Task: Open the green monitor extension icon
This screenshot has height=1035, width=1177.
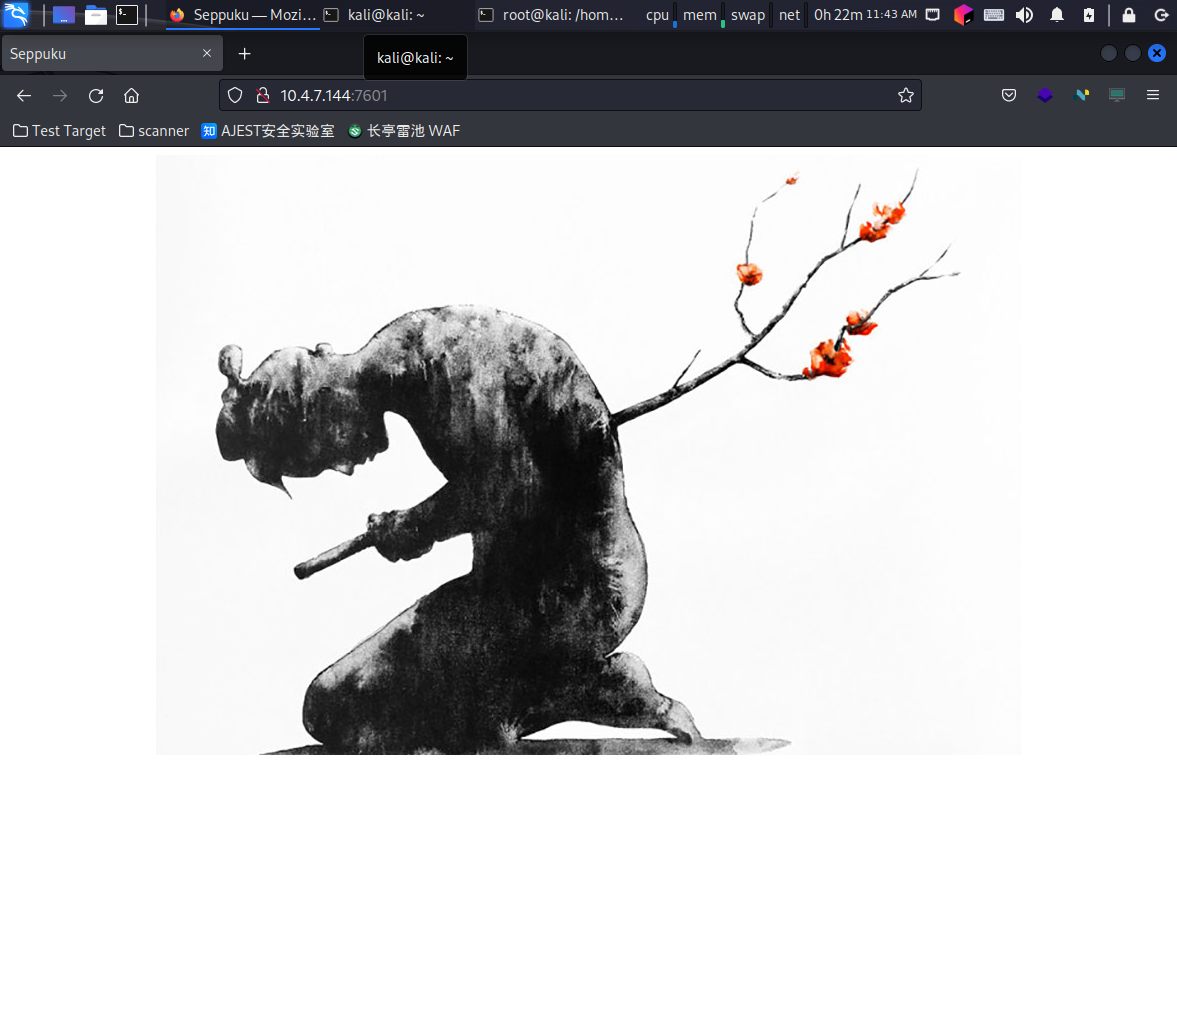Action: tap(1117, 95)
